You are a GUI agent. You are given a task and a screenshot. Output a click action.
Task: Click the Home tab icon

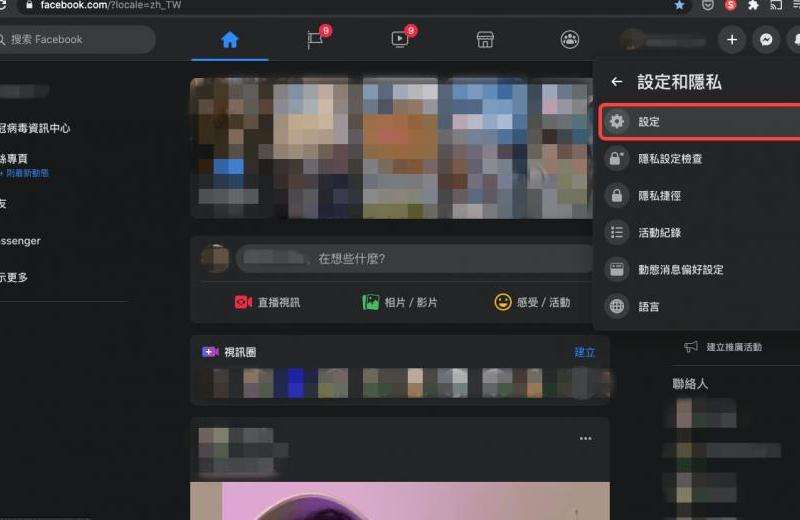pos(229,40)
